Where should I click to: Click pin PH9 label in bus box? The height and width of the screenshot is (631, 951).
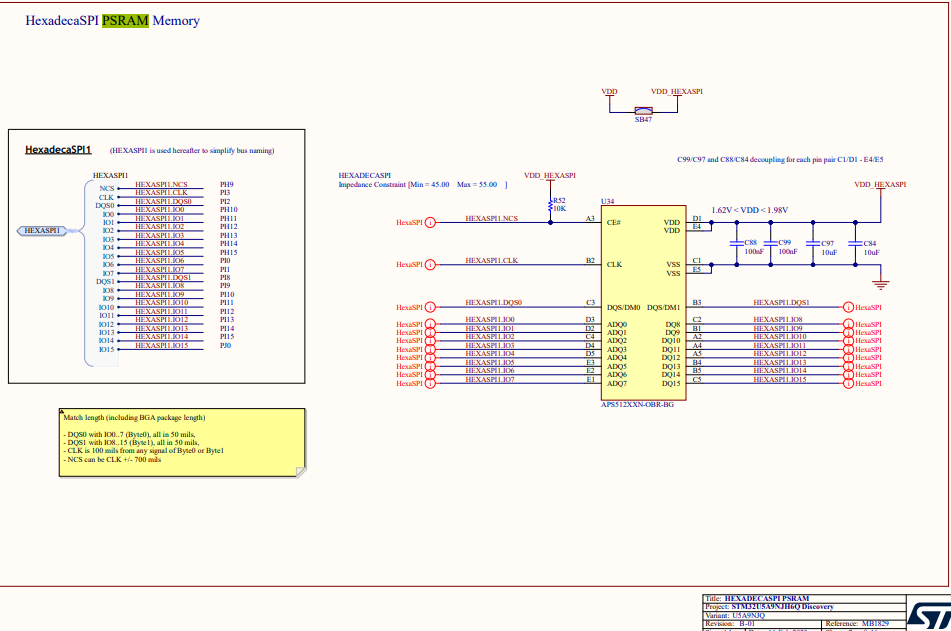pyautogui.click(x=227, y=184)
